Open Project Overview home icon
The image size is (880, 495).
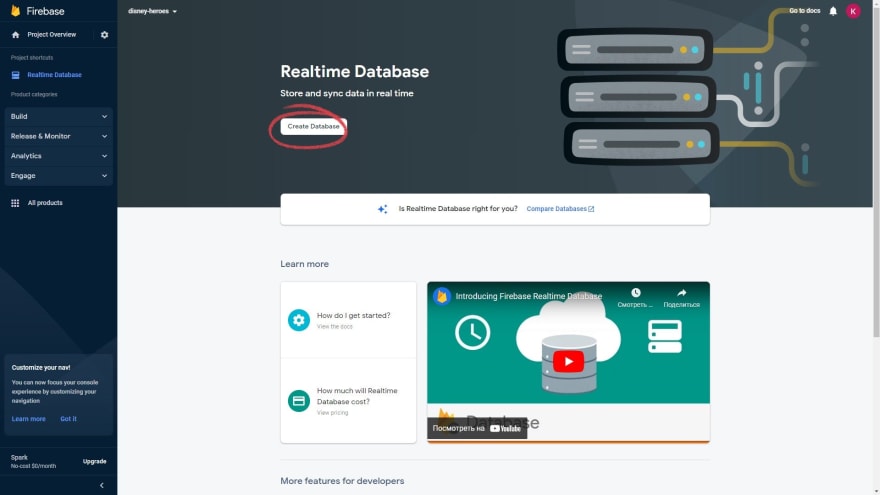pos(16,35)
